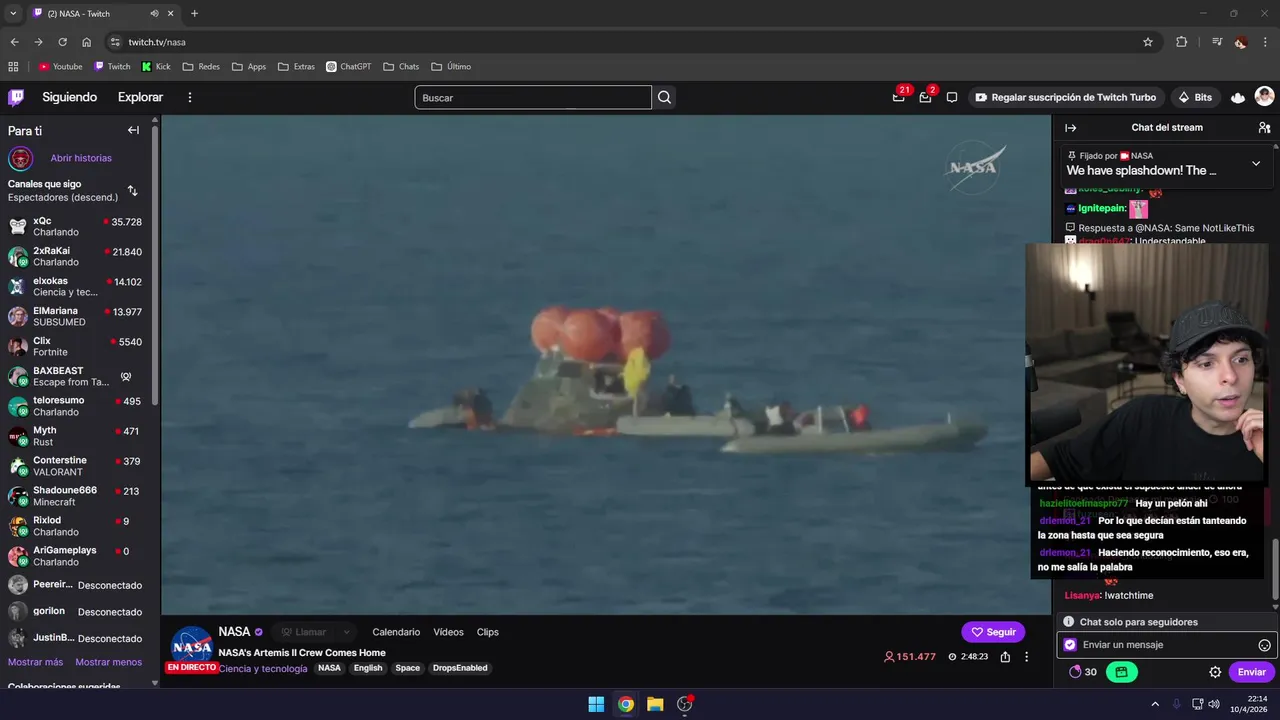Sort followed channels by viewers
This screenshot has height=720, width=1280.
(132, 190)
